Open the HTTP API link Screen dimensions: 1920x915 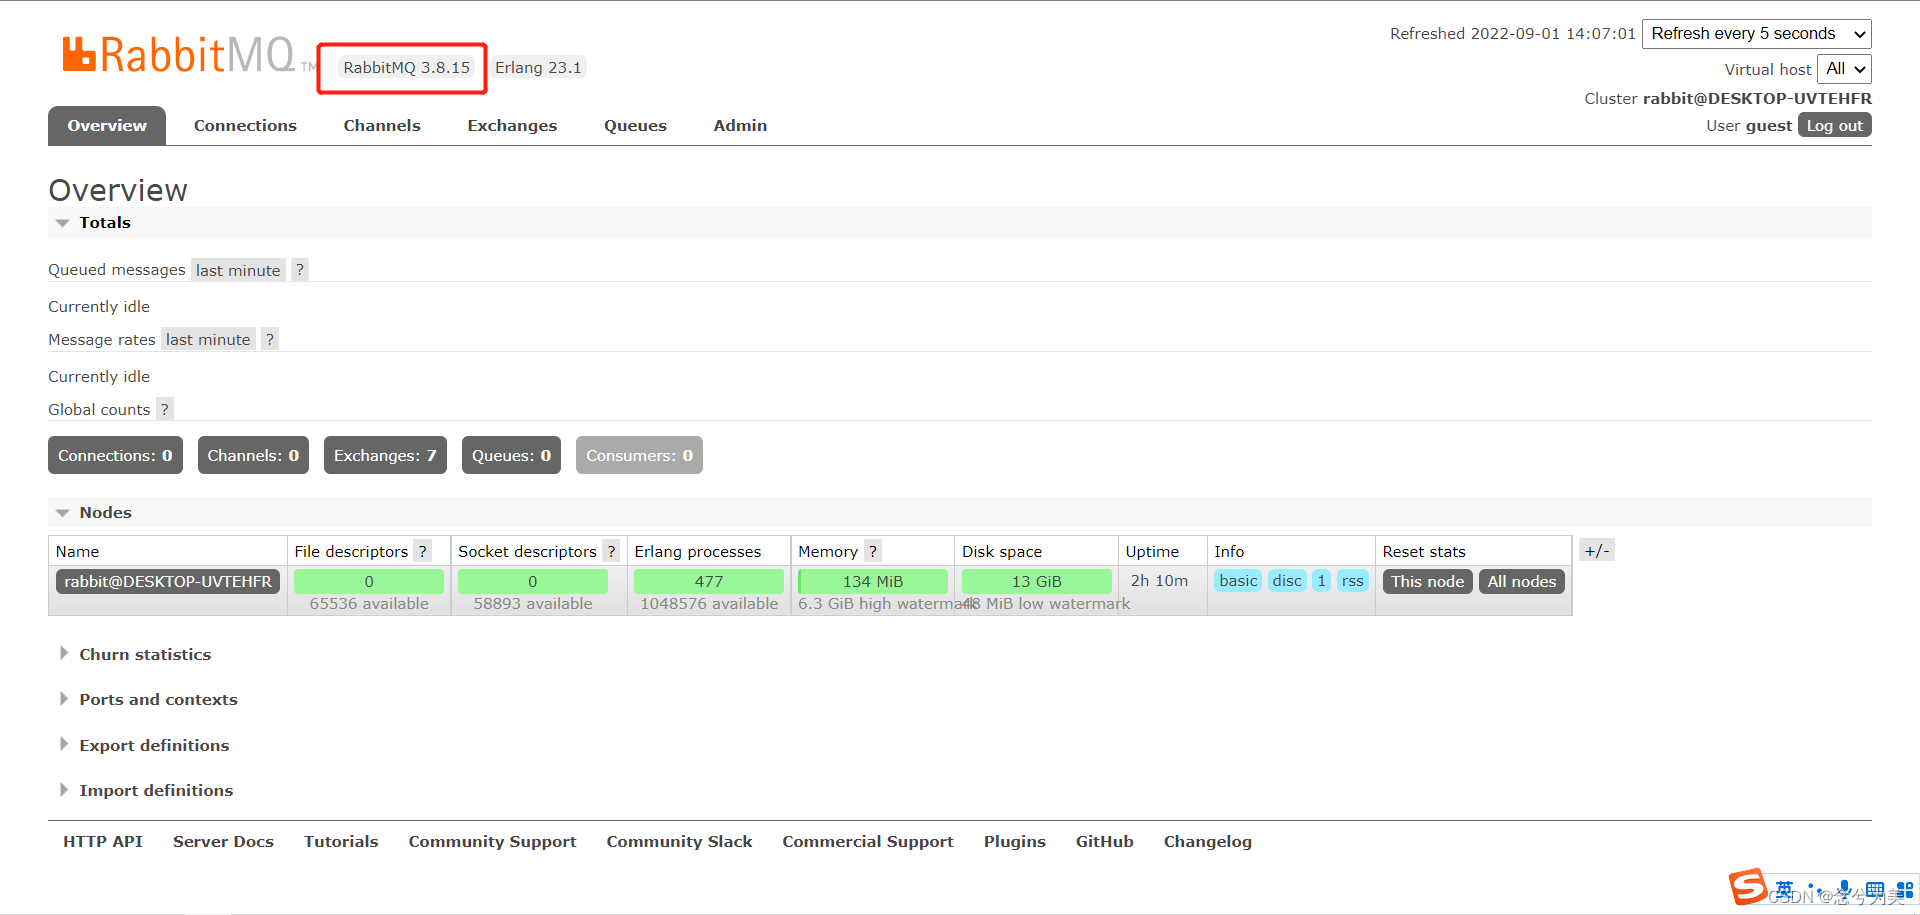(103, 842)
